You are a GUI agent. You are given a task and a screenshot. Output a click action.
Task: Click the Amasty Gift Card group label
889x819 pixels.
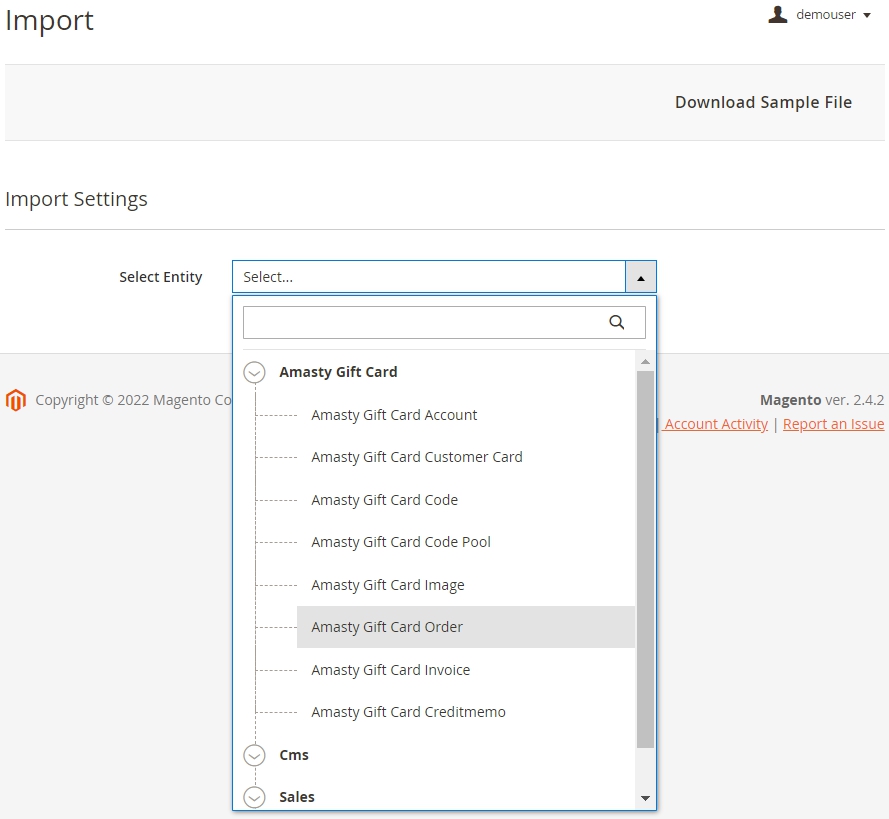coord(338,372)
